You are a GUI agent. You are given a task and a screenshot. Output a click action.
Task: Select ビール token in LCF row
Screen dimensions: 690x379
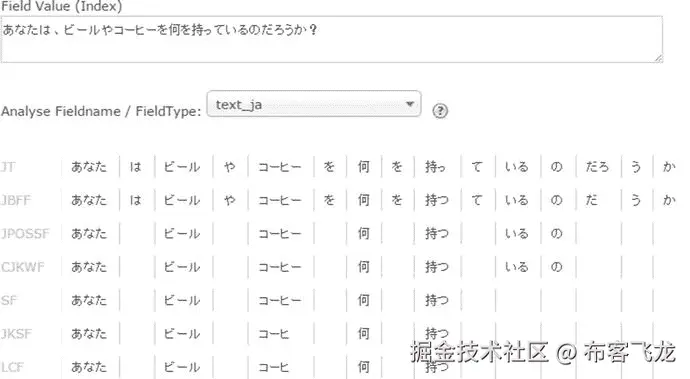click(x=182, y=367)
